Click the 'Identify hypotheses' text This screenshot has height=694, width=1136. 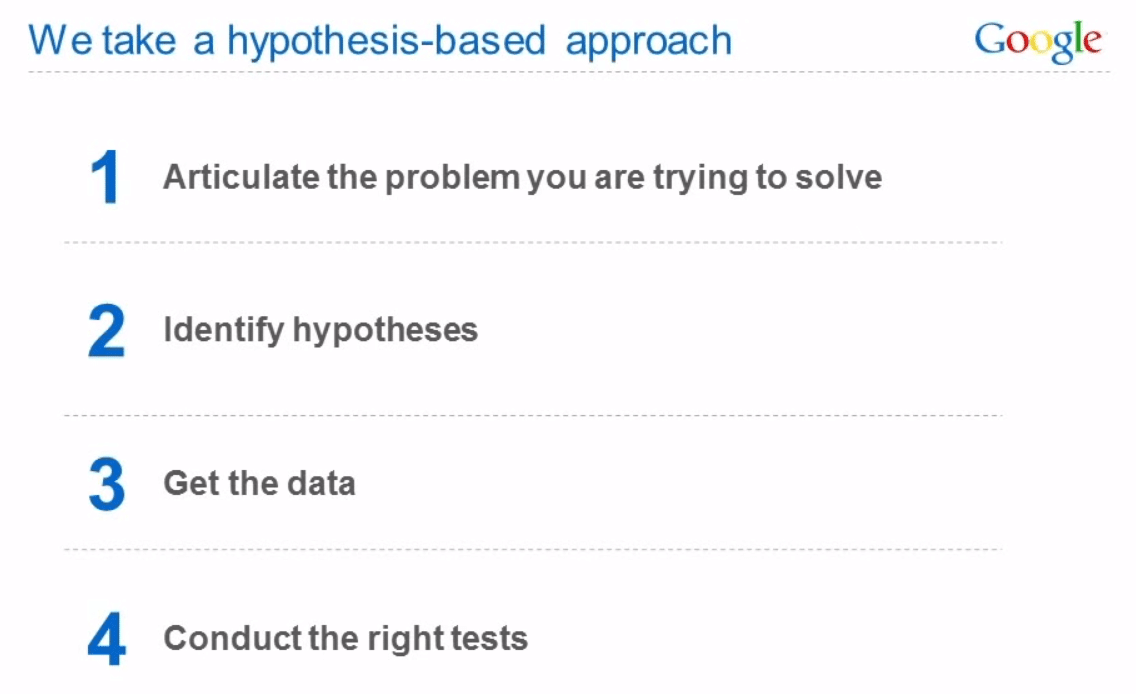click(x=320, y=330)
